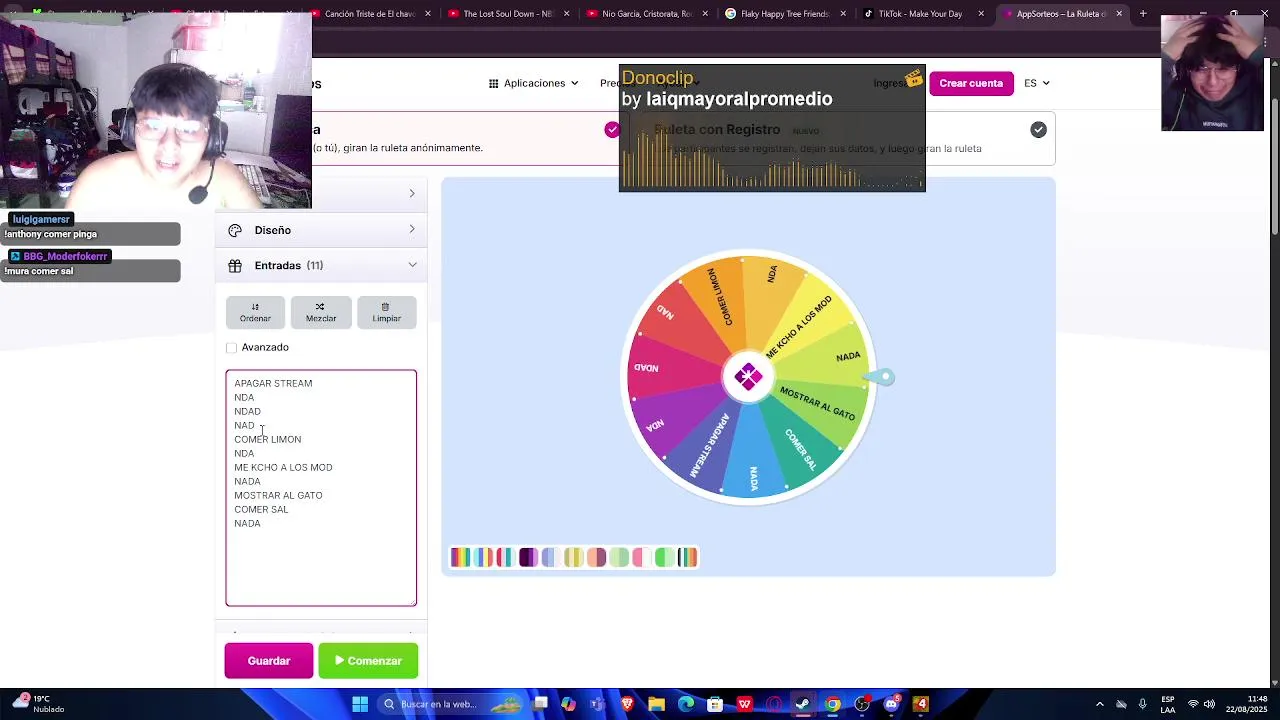
Task: Click the APAGAR STREAM entry line
Action: (x=273, y=383)
